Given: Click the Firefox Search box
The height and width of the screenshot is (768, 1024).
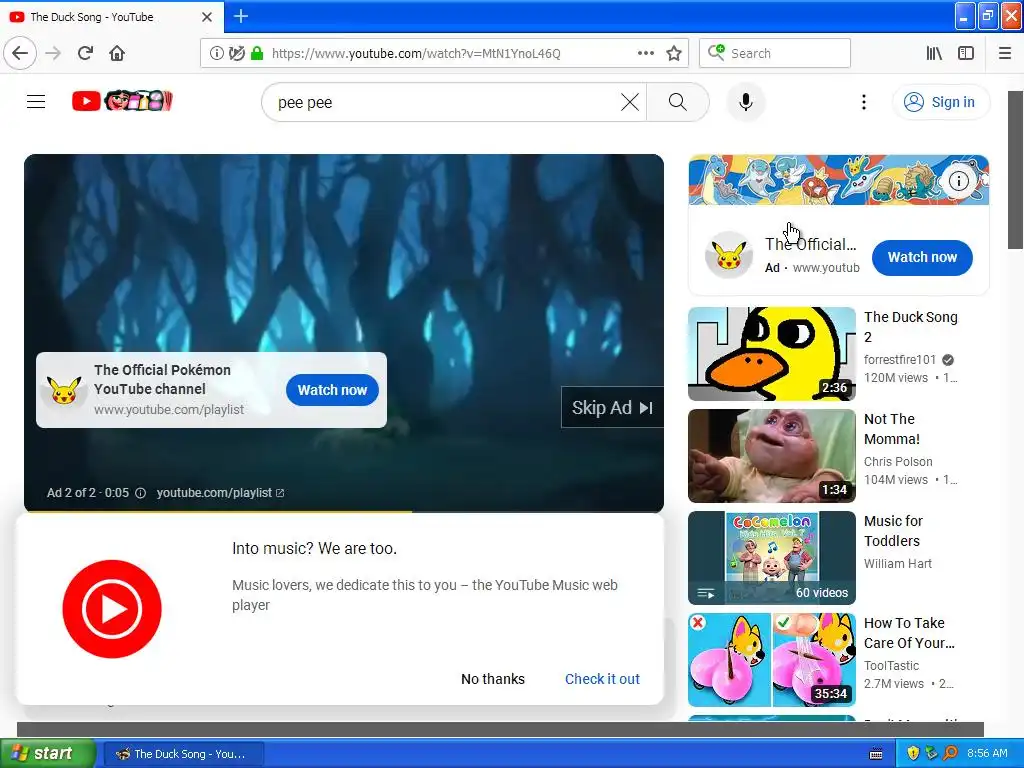Looking at the screenshot, I should [775, 53].
